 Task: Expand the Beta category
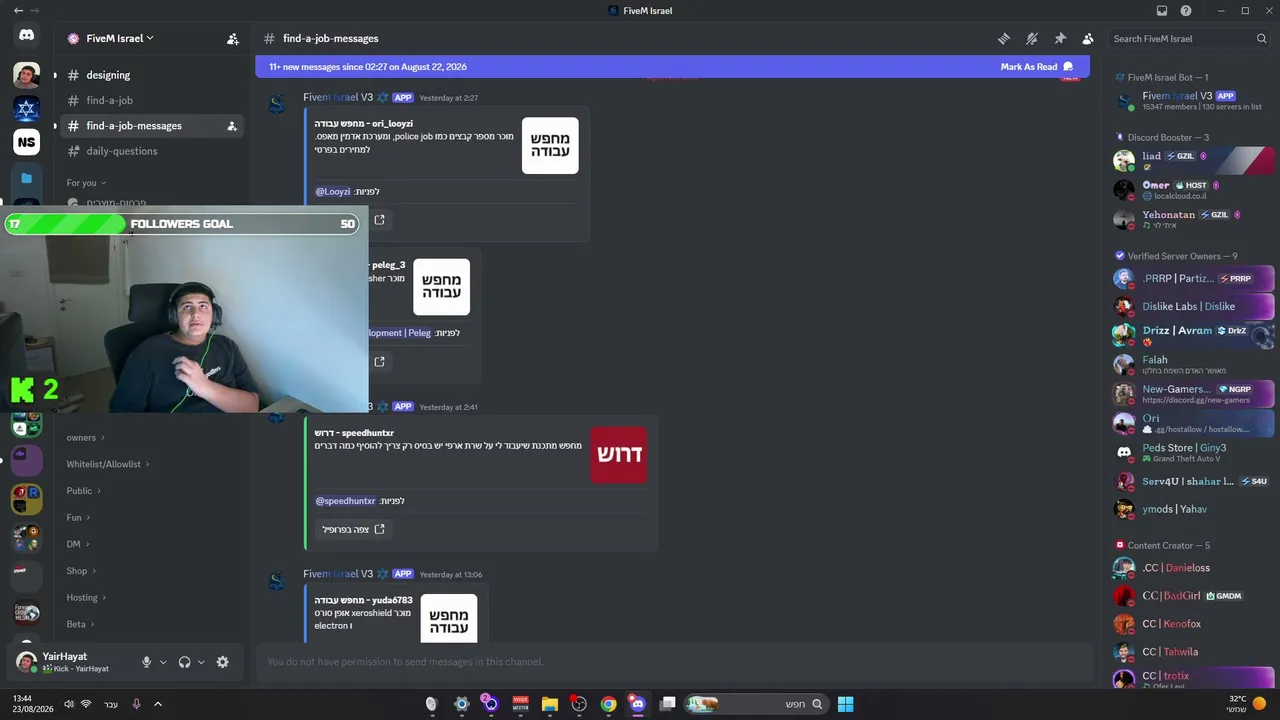coord(81,624)
